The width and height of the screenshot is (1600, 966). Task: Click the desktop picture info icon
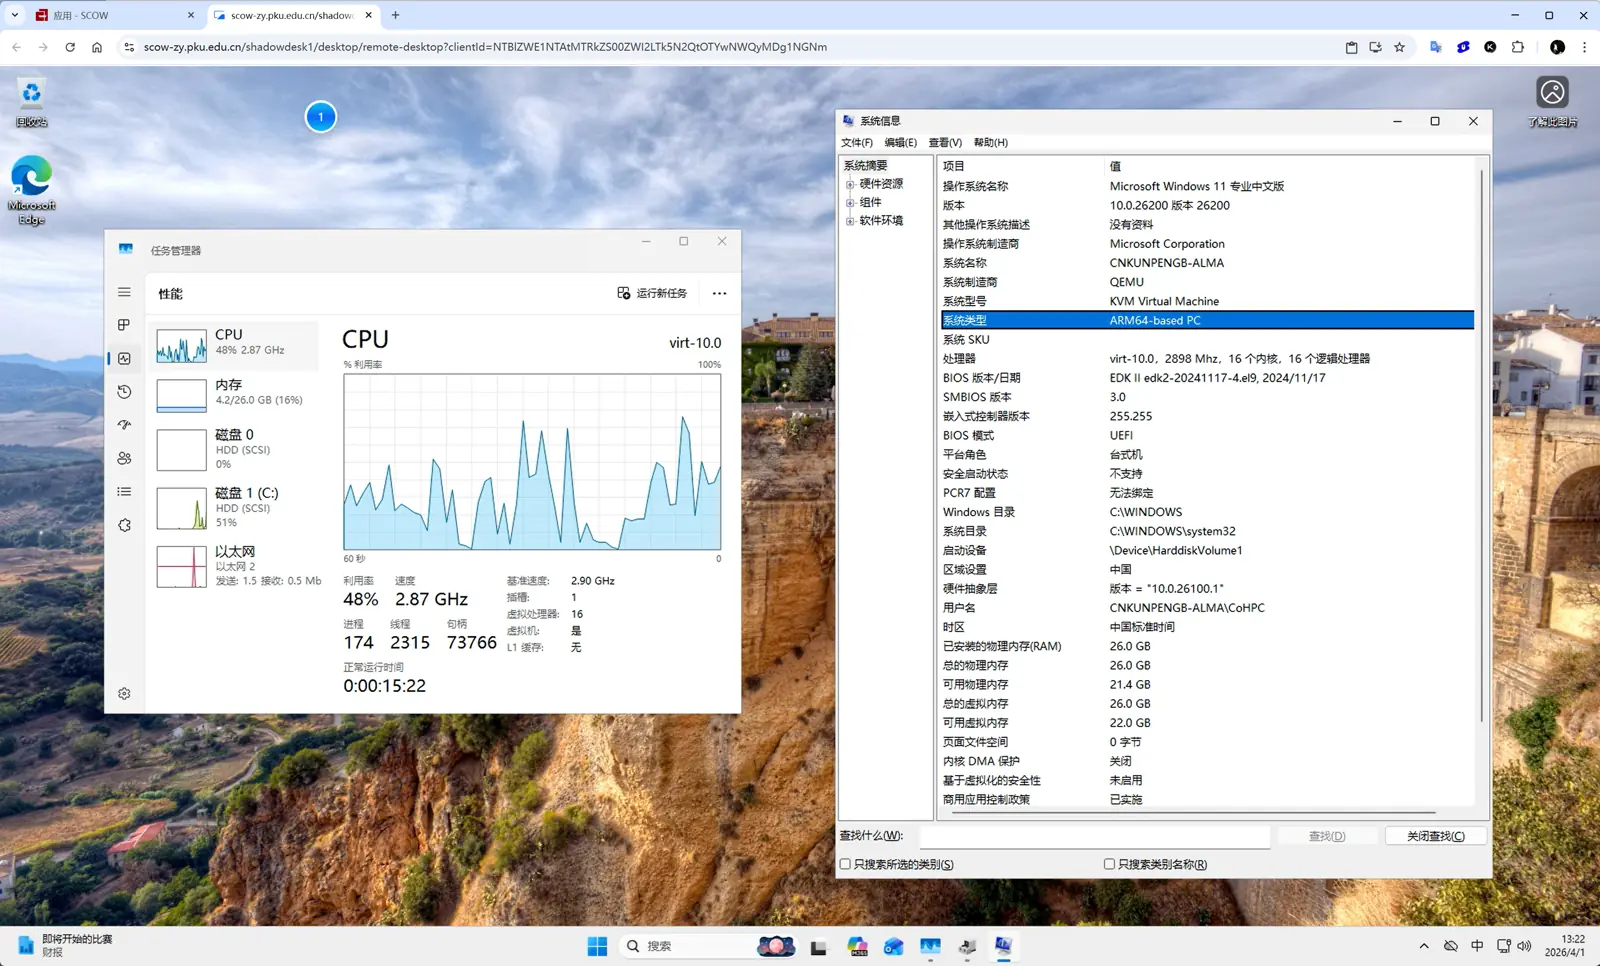tap(1552, 101)
